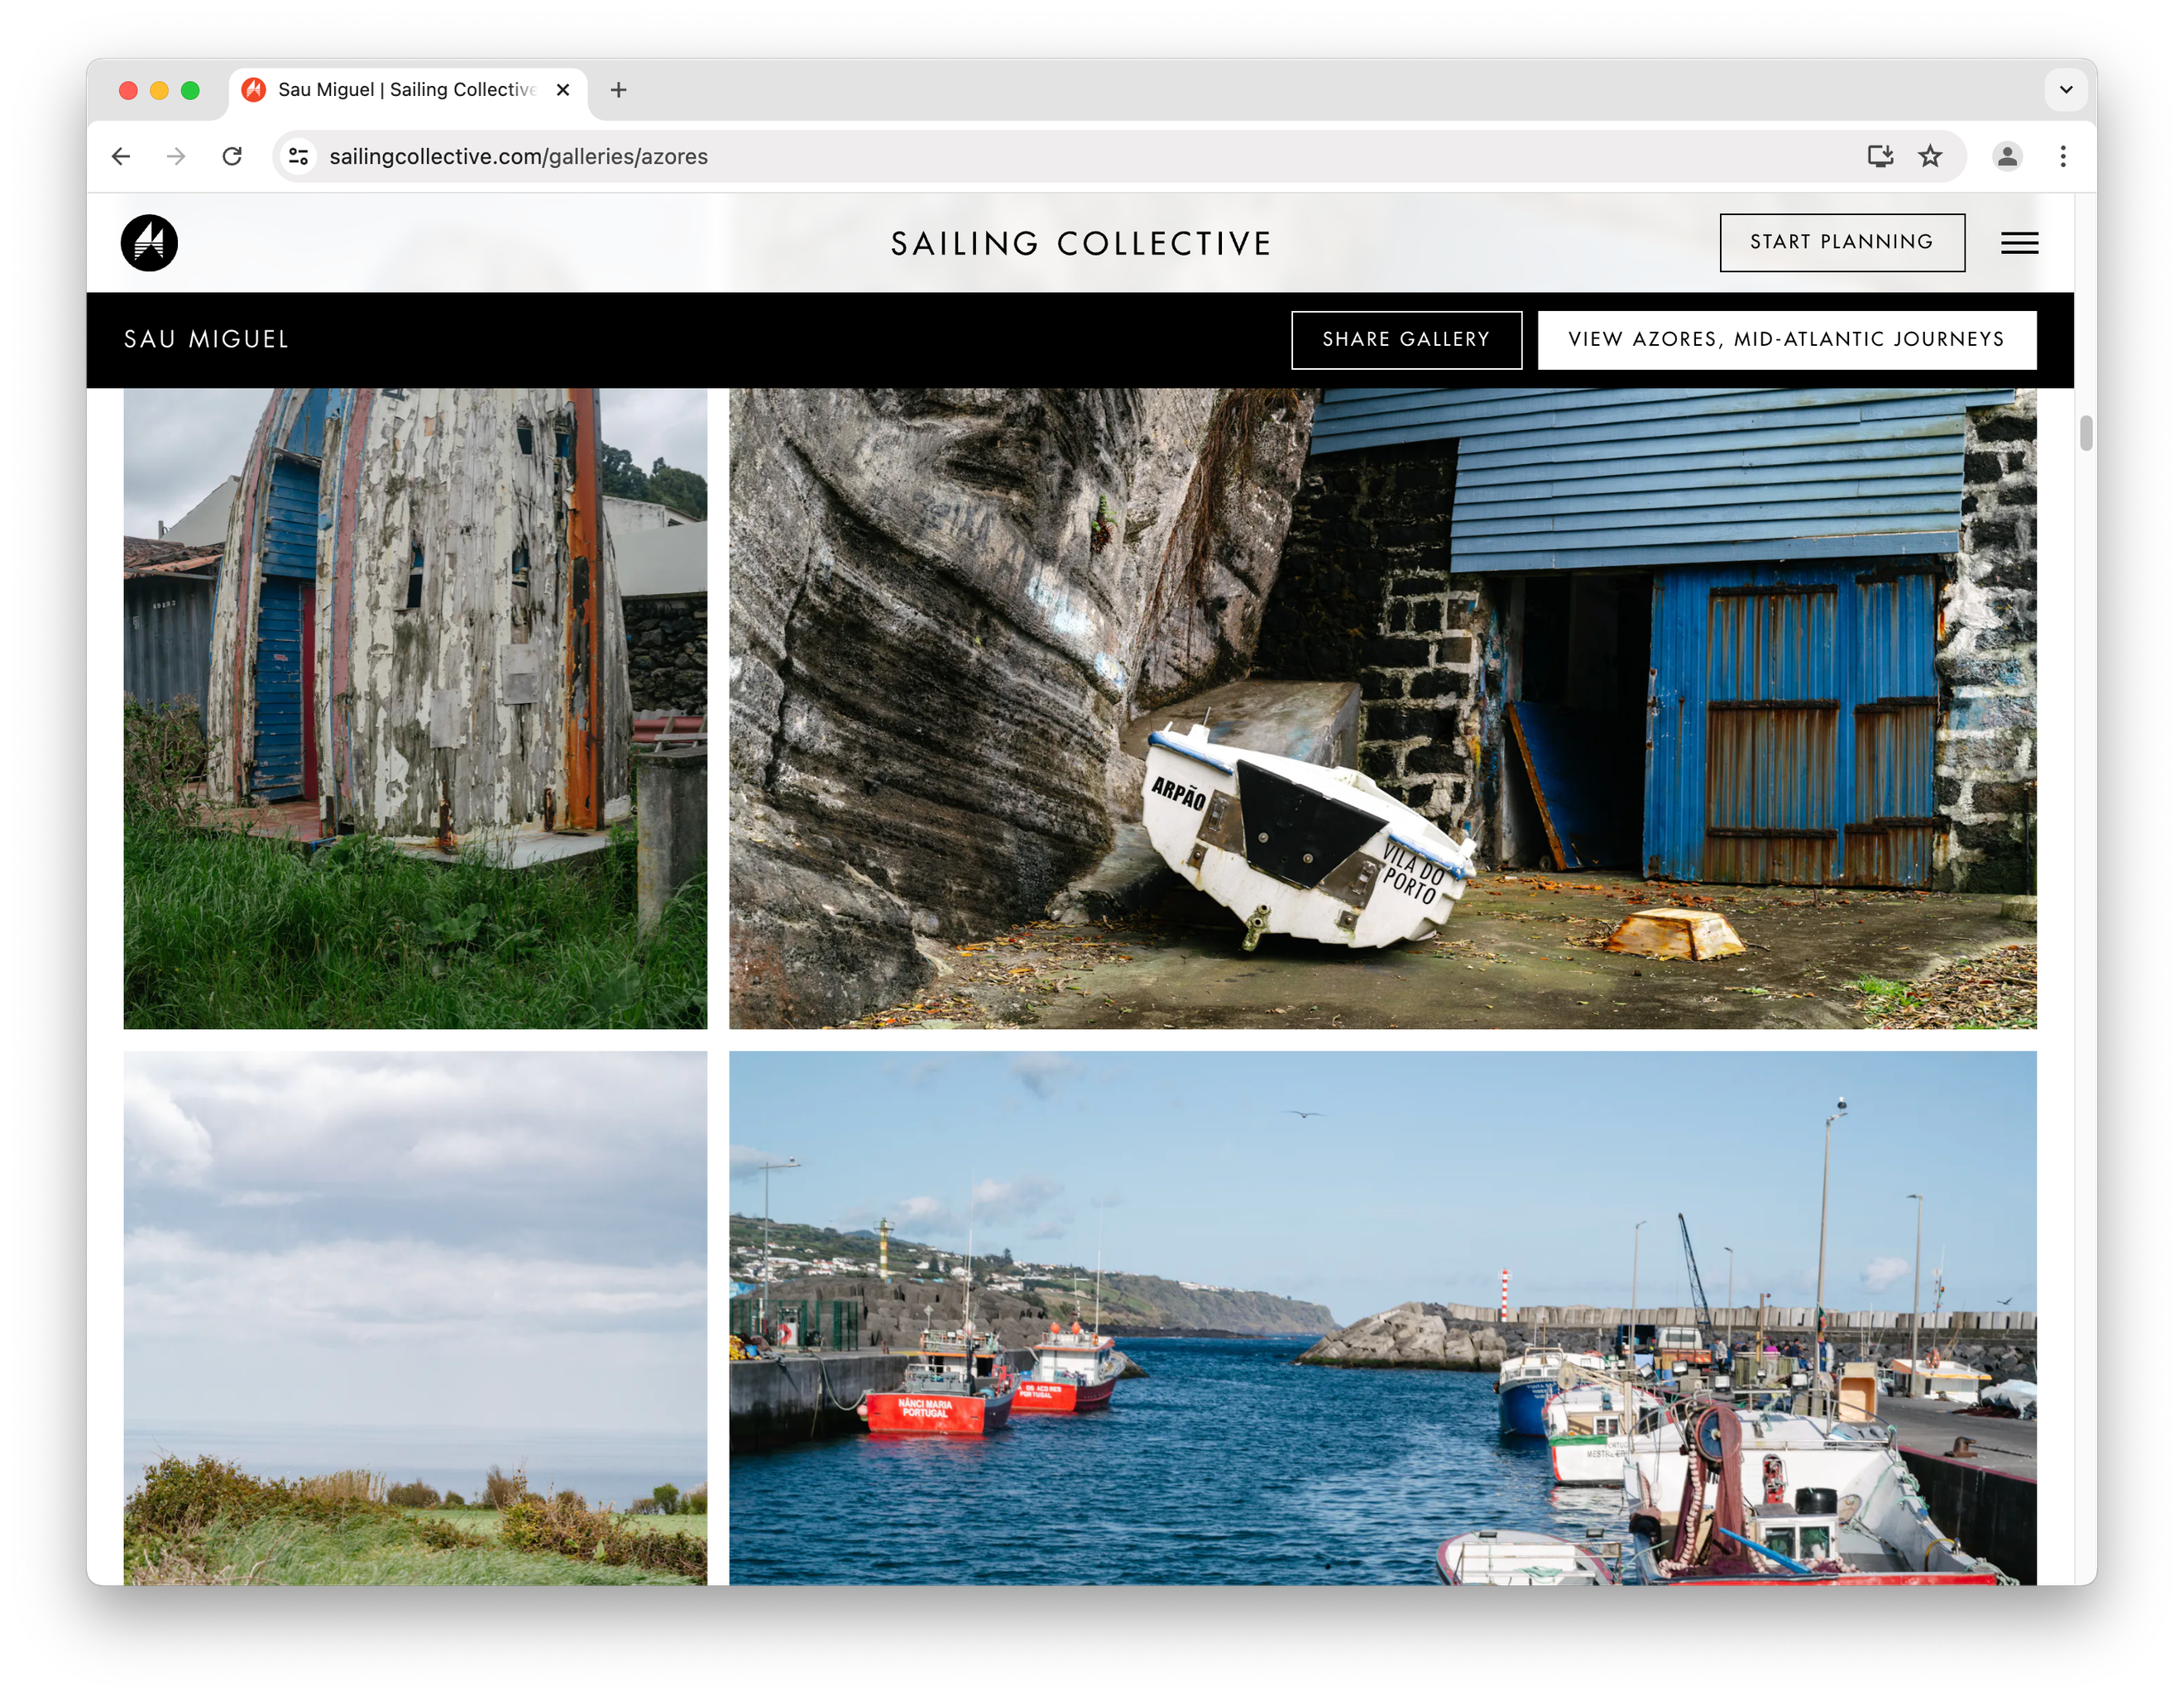Bookmark this page with star icon

pos(1930,156)
